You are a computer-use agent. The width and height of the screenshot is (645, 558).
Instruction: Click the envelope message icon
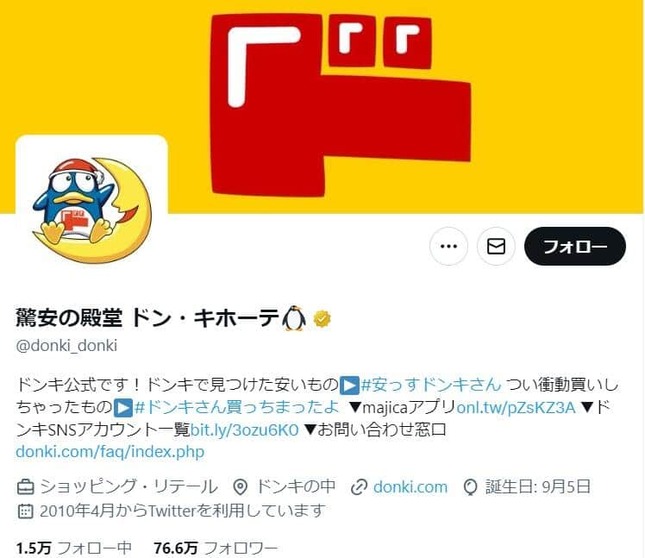496,246
